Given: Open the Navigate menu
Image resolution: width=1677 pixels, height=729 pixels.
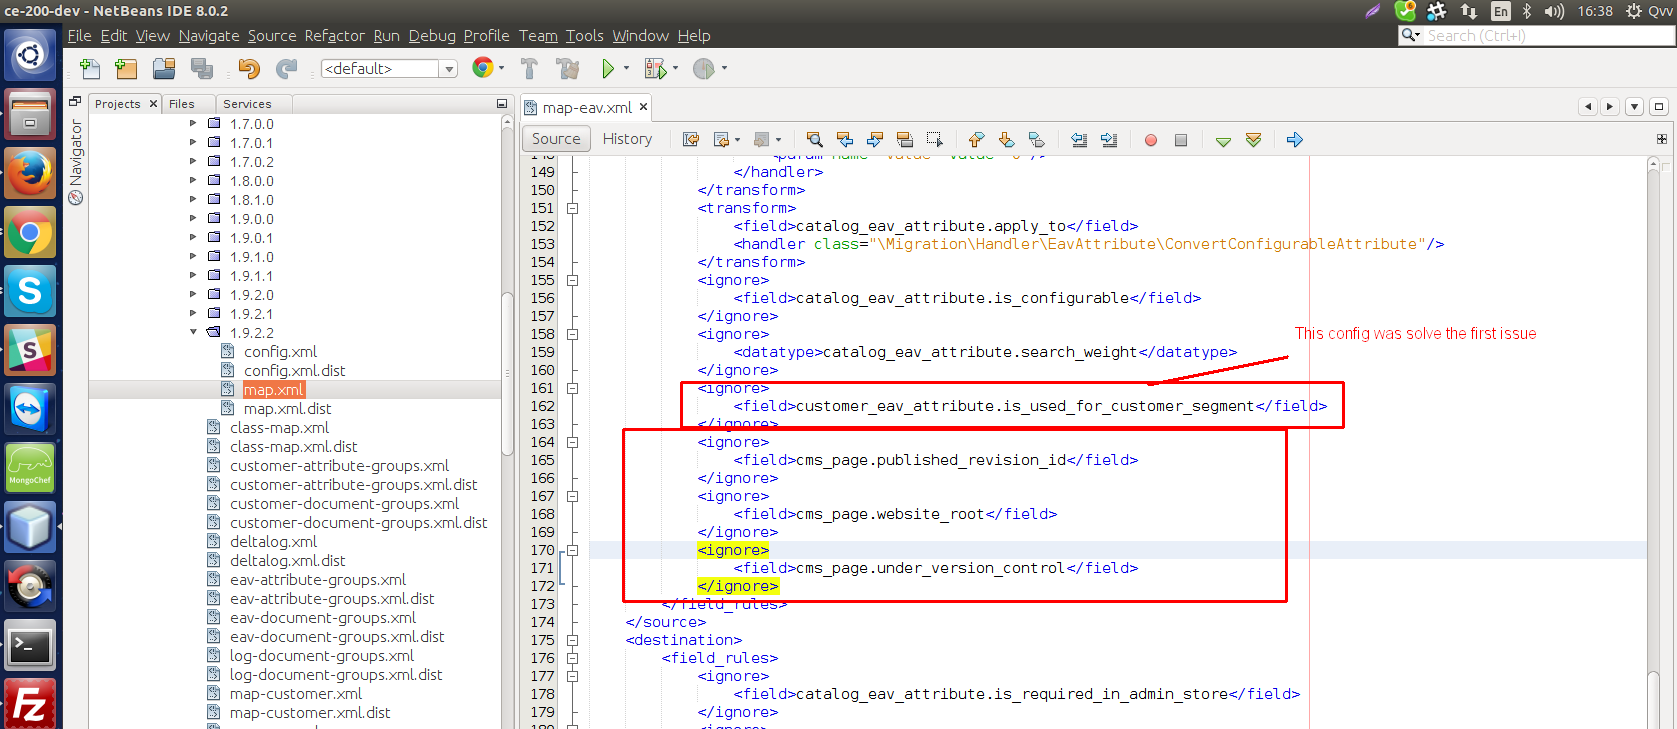Looking at the screenshot, I should pyautogui.click(x=209, y=35).
